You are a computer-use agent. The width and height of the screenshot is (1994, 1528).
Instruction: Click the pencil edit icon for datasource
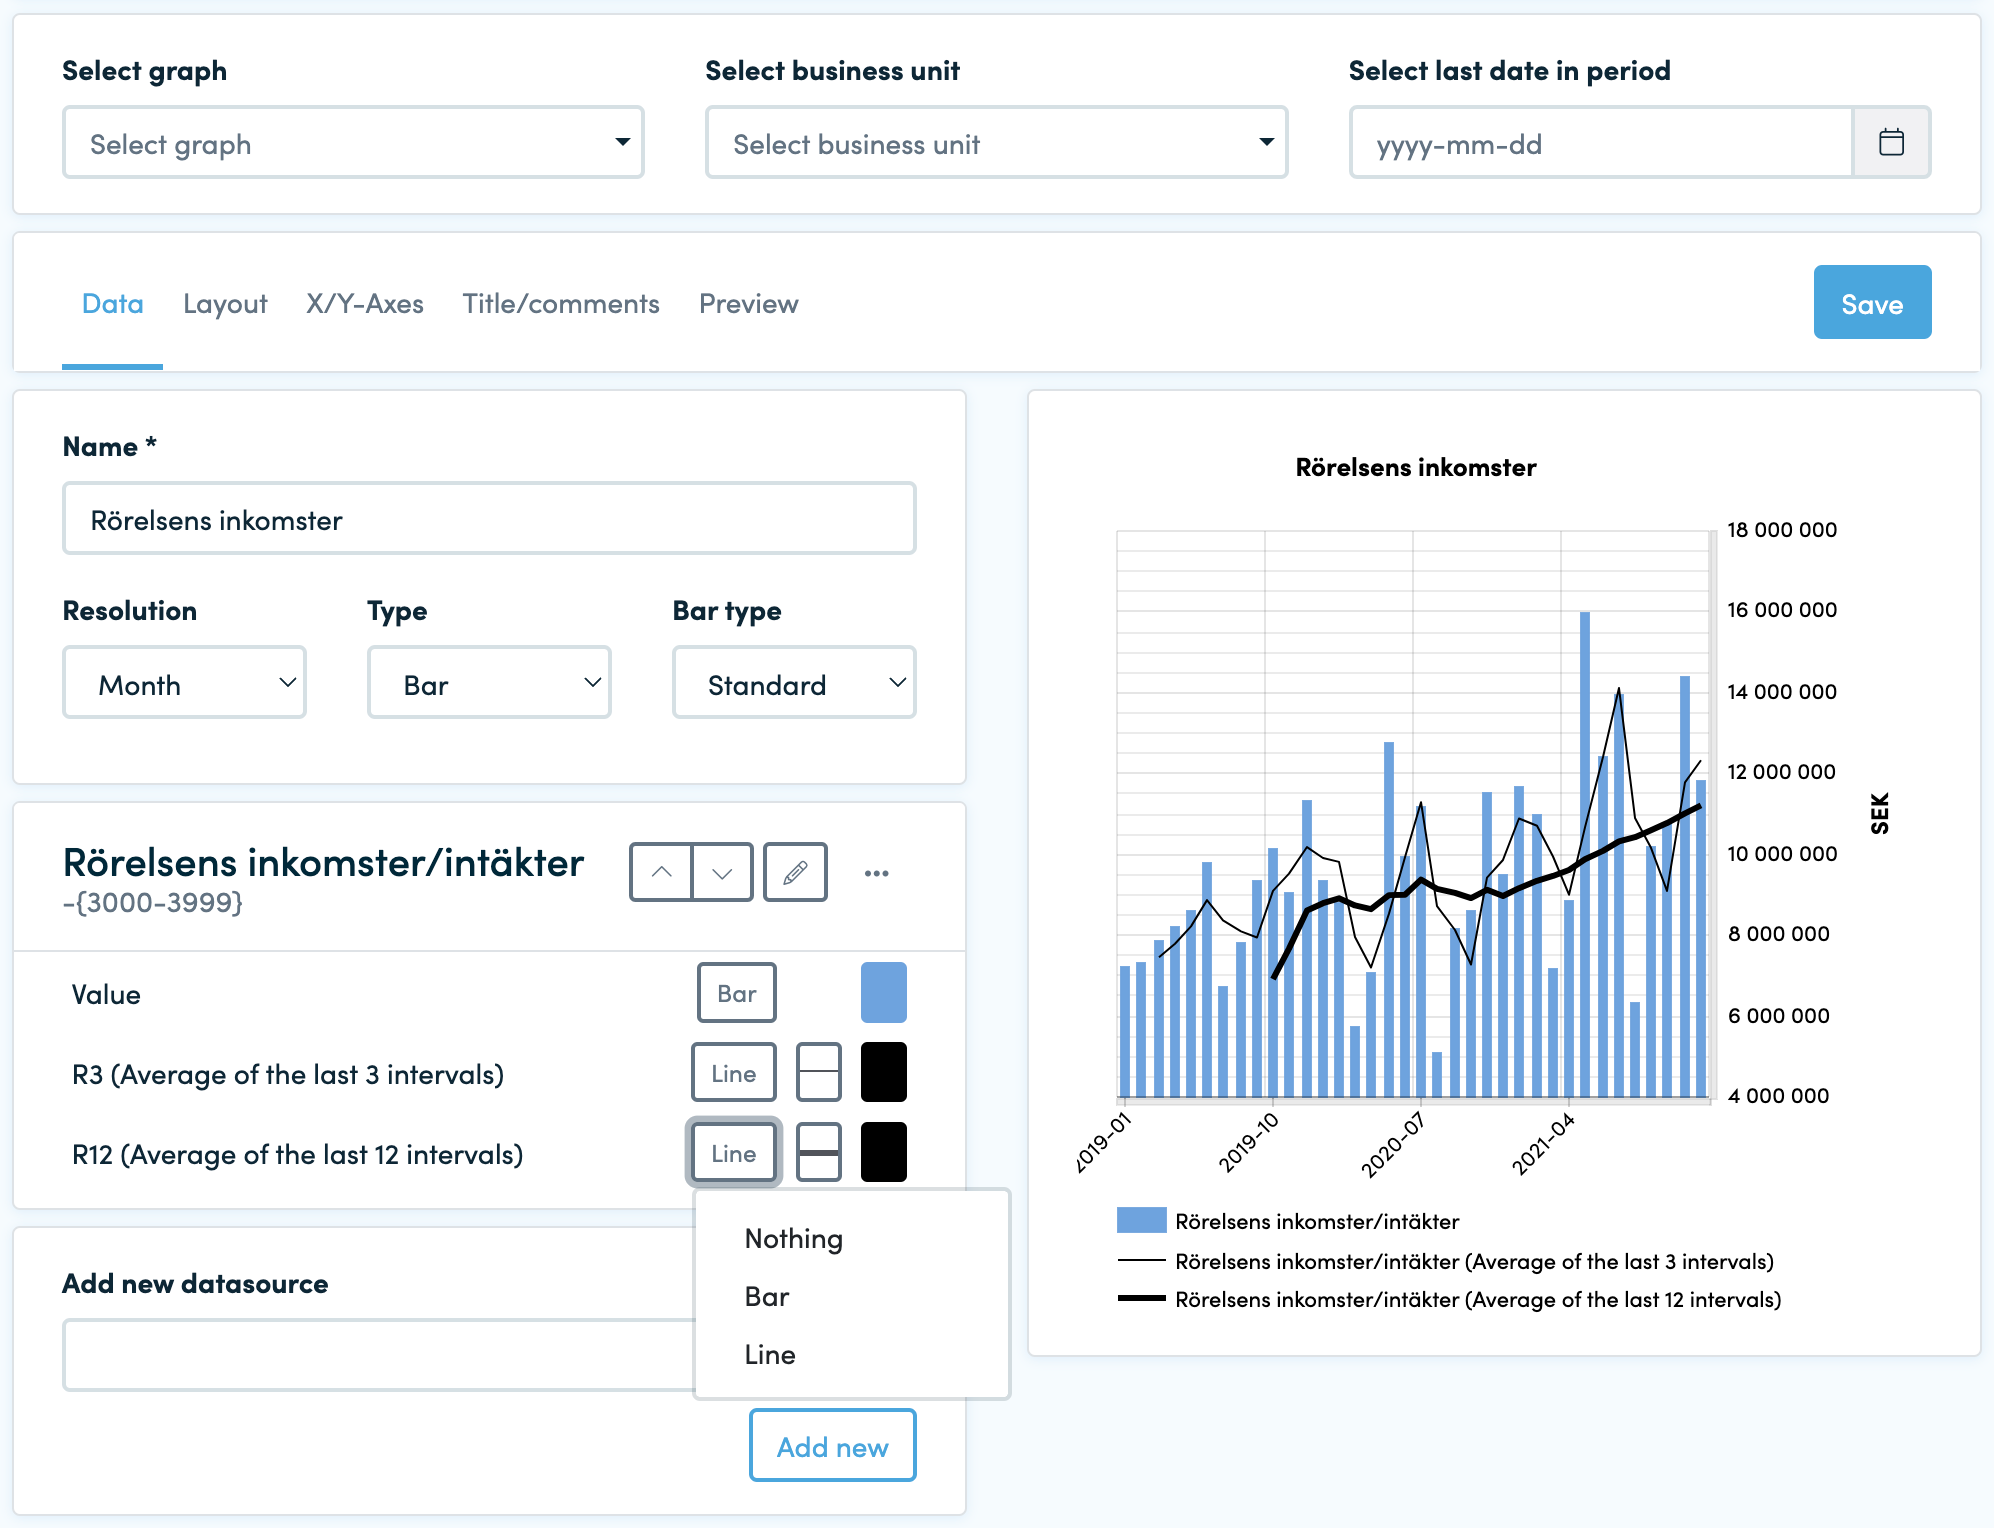(795, 872)
